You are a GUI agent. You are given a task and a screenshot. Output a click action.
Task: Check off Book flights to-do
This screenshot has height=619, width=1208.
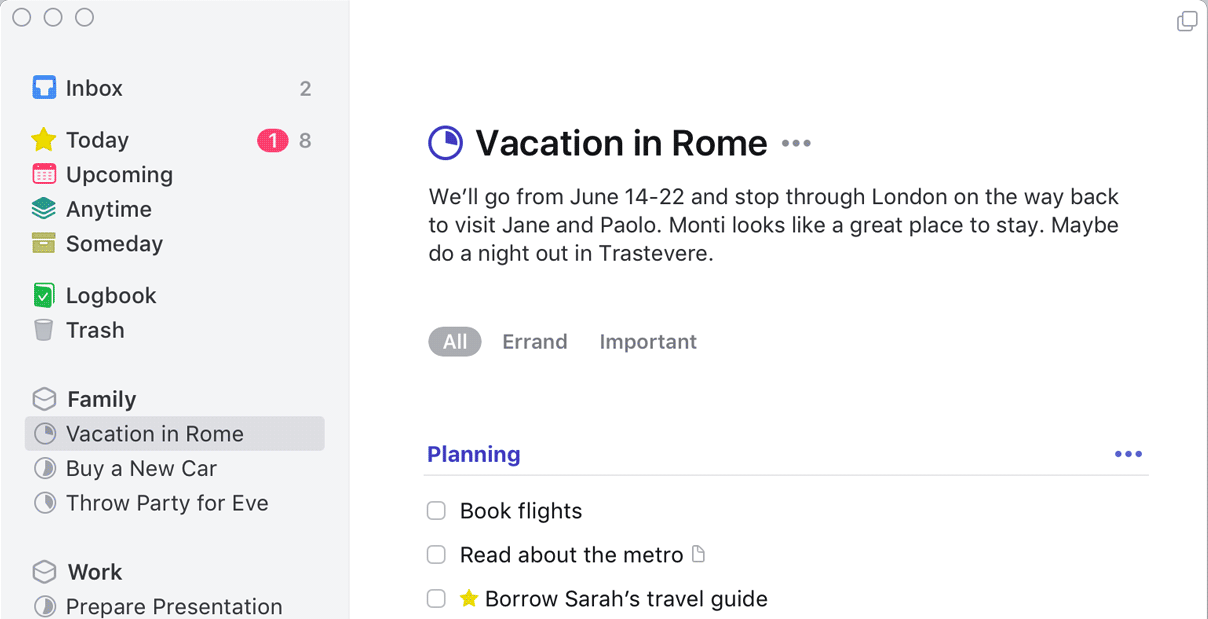(x=436, y=511)
